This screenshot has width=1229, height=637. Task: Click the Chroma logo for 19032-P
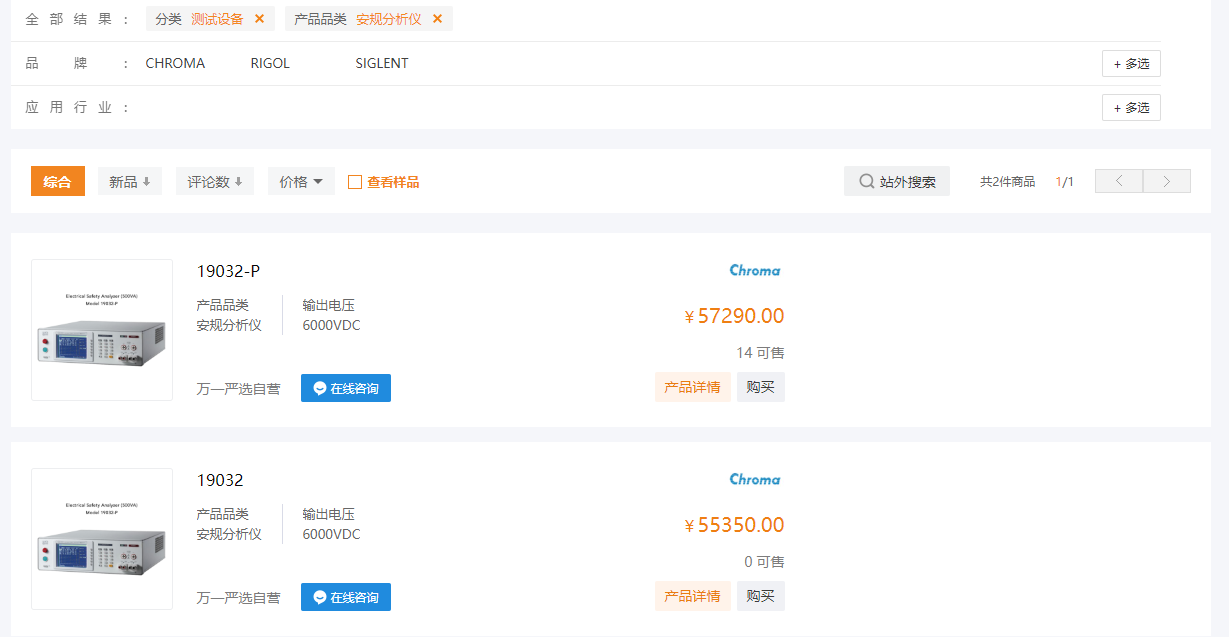(x=755, y=270)
